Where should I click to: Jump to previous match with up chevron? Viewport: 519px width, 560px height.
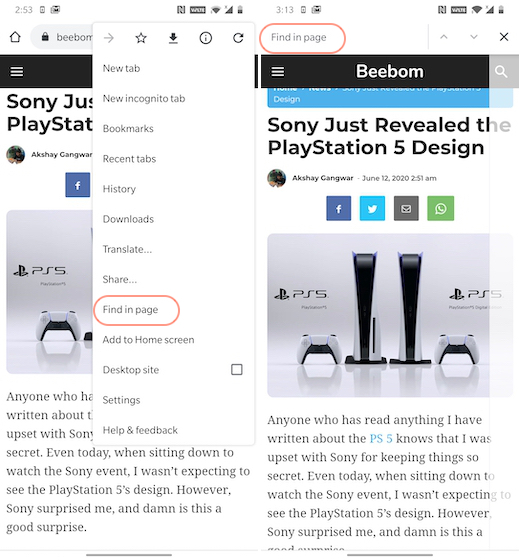tap(444, 37)
